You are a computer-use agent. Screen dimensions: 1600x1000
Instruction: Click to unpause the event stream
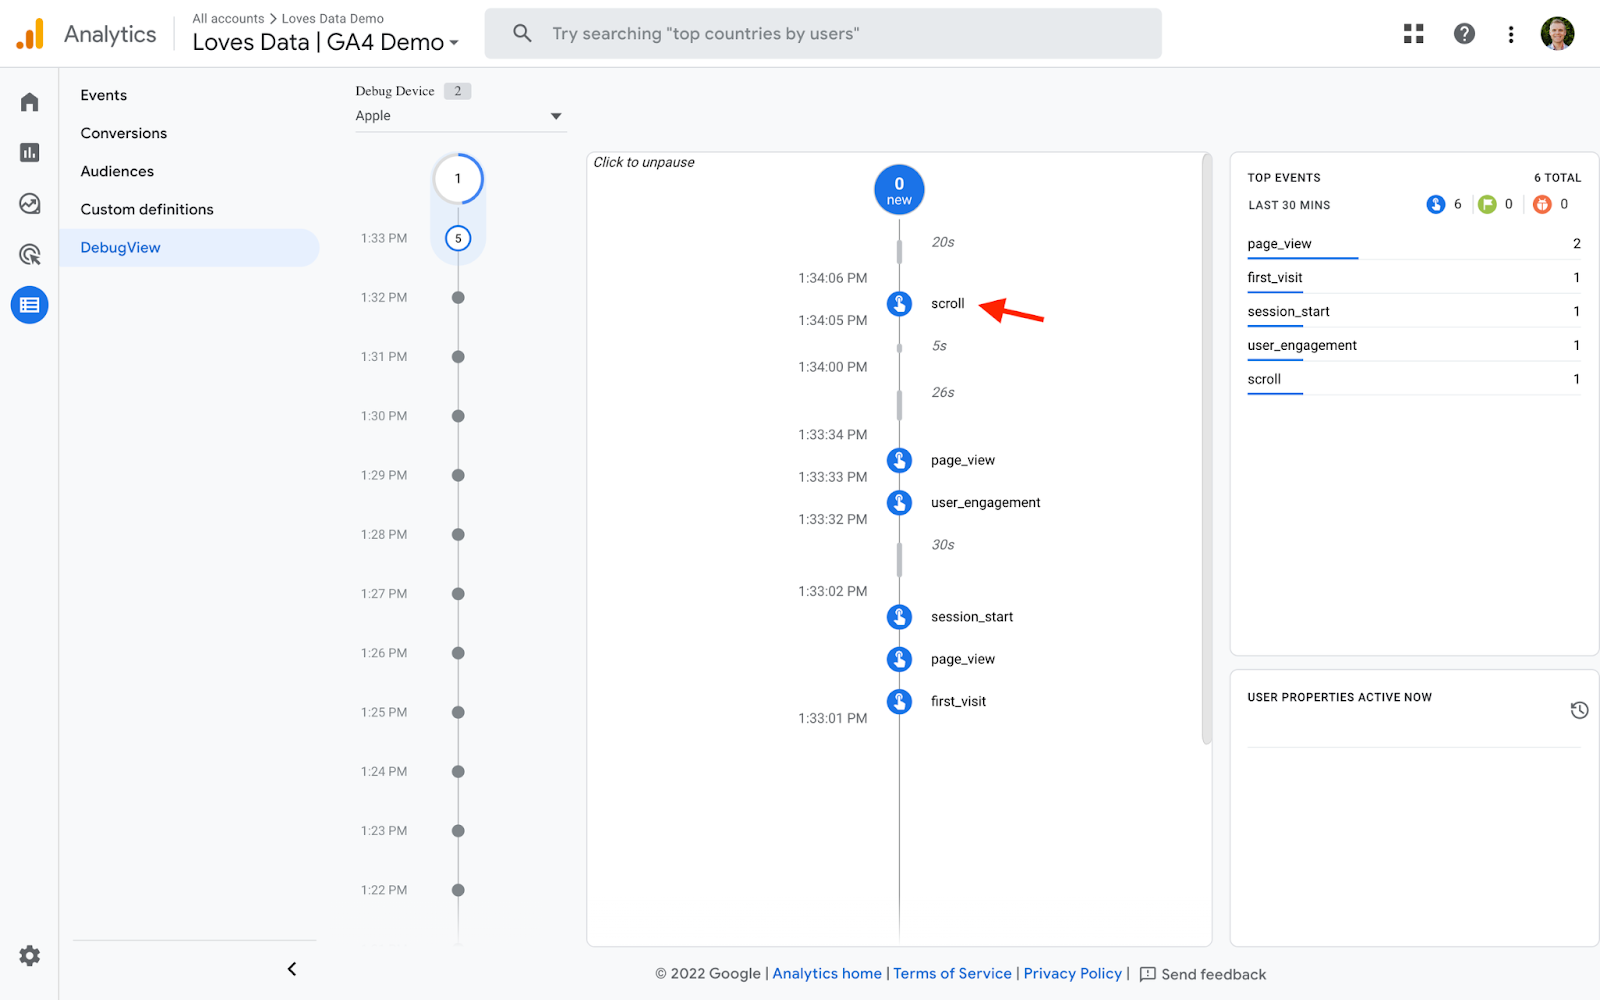[643, 161]
